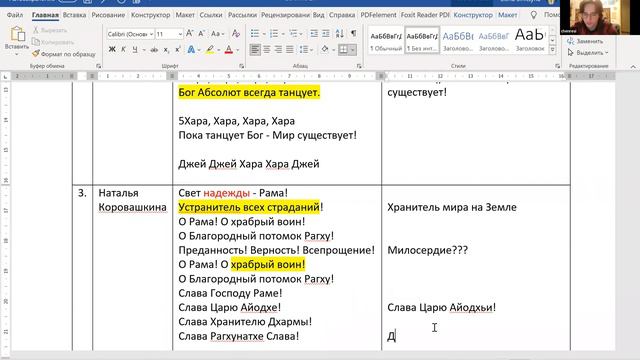Increase the paragraph indent
This screenshot has height=360, width=640.
click(325, 33)
